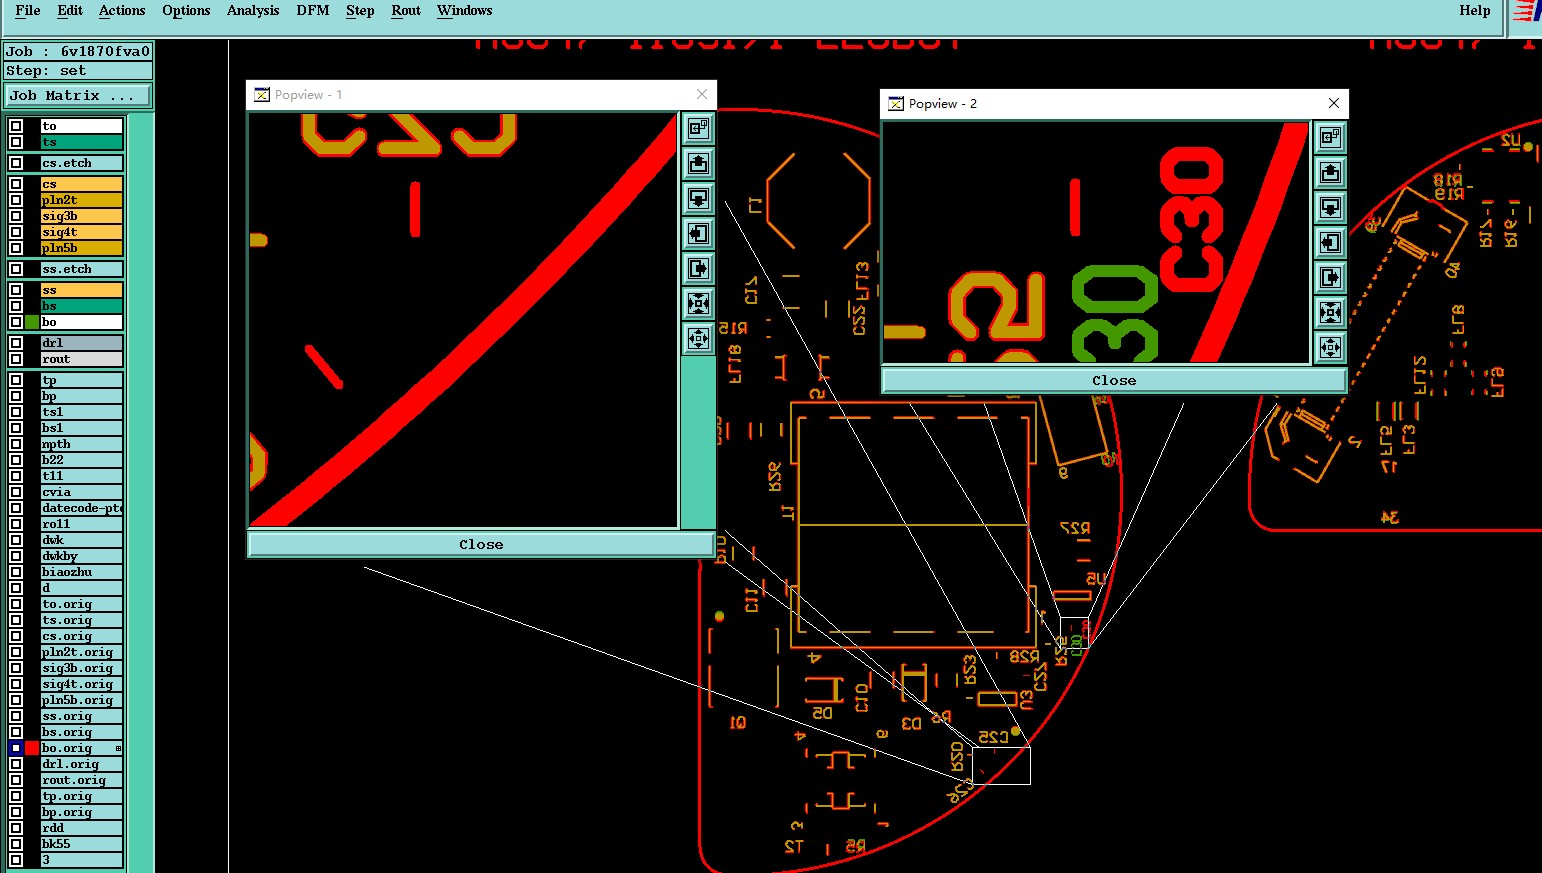Select the rout.orig layer name
This screenshot has width=1542, height=873.
tap(82, 780)
